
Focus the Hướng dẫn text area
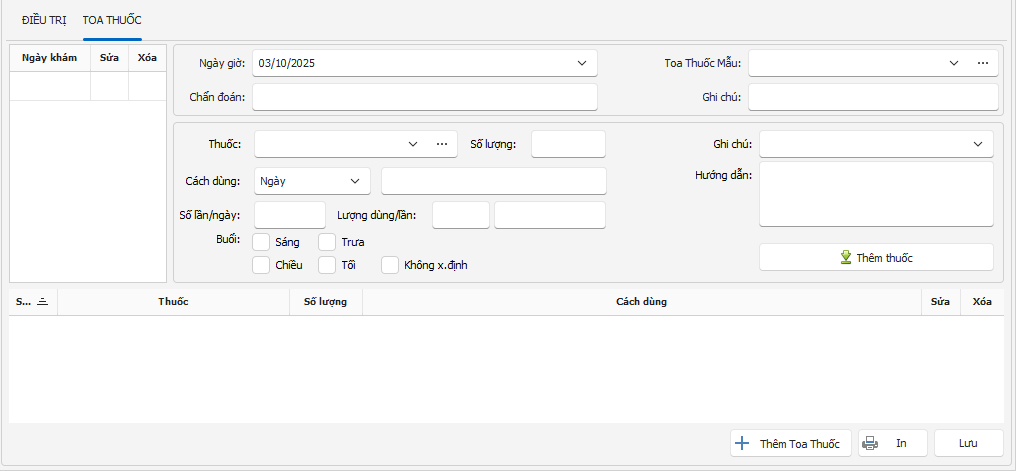click(876, 194)
